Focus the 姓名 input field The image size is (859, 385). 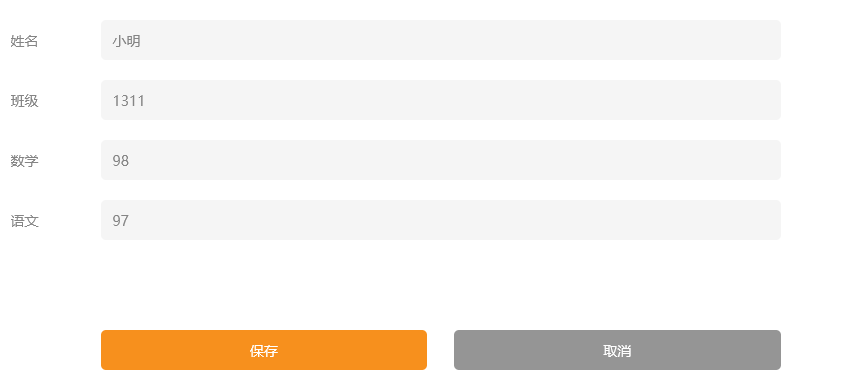pyautogui.click(x=440, y=40)
